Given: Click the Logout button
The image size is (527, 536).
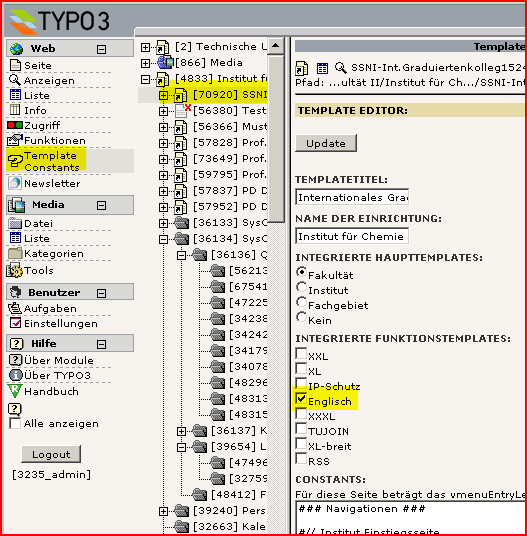Looking at the screenshot, I should (51, 454).
